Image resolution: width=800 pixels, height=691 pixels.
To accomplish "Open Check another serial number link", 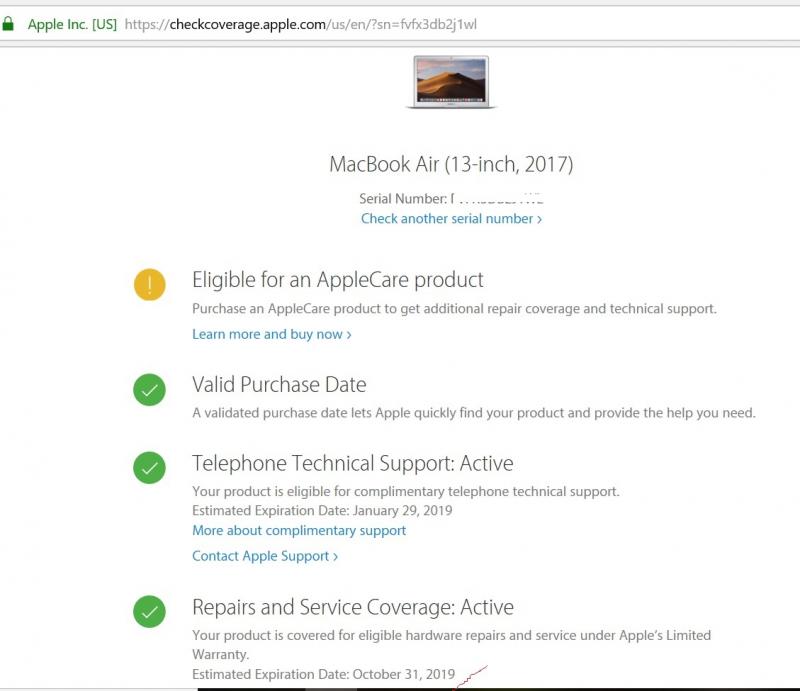I will (451, 219).
